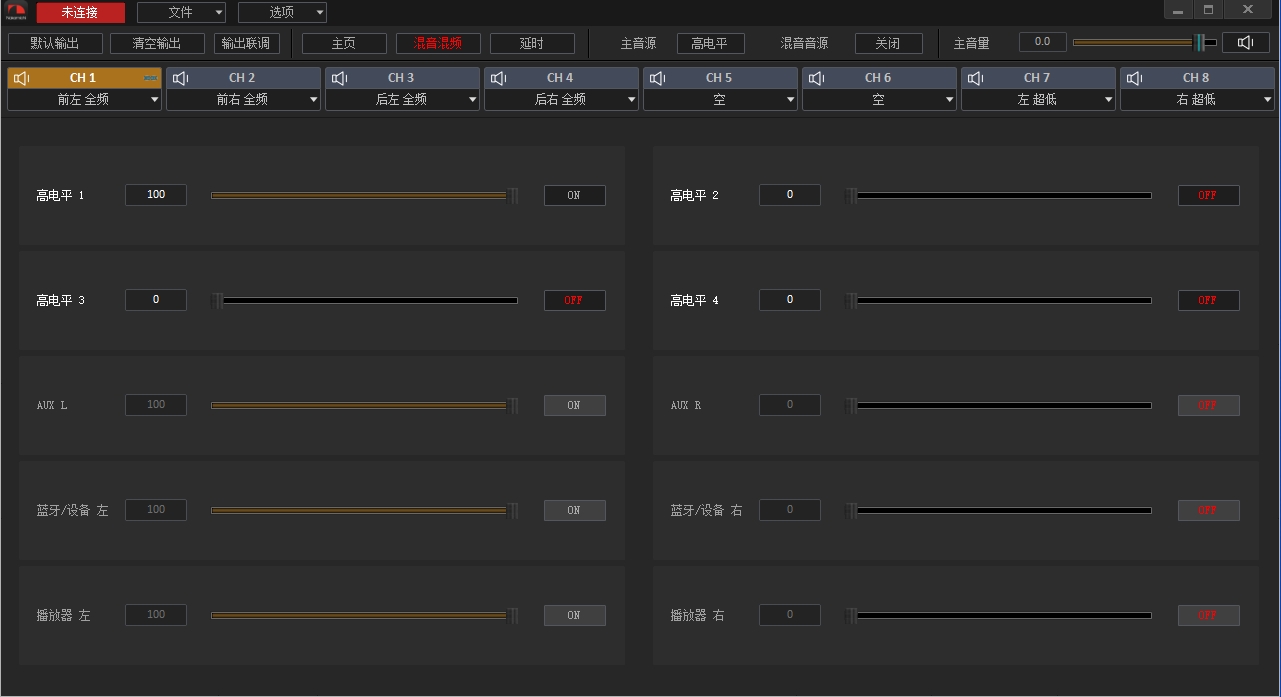
Task: Toggle the CH 8 speaker icon
Action: point(1135,78)
